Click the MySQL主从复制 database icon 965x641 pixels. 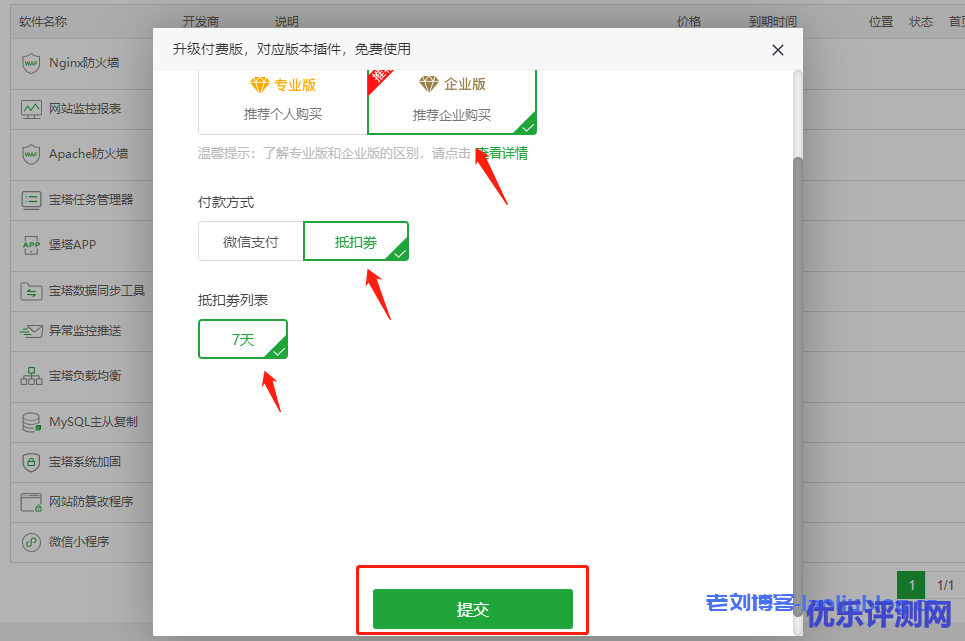pos(31,422)
